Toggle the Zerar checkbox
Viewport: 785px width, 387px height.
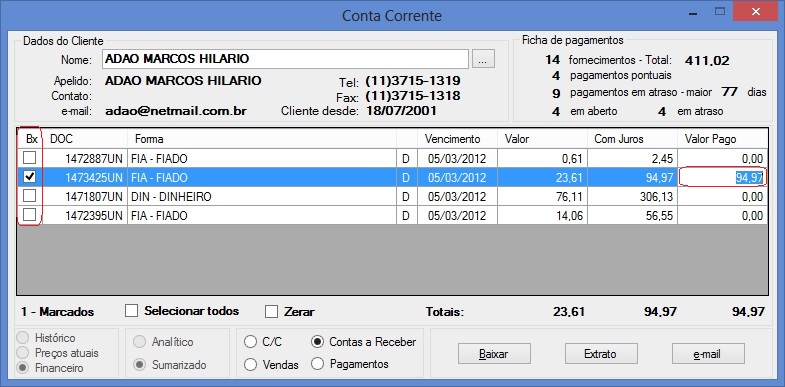pyautogui.click(x=271, y=311)
